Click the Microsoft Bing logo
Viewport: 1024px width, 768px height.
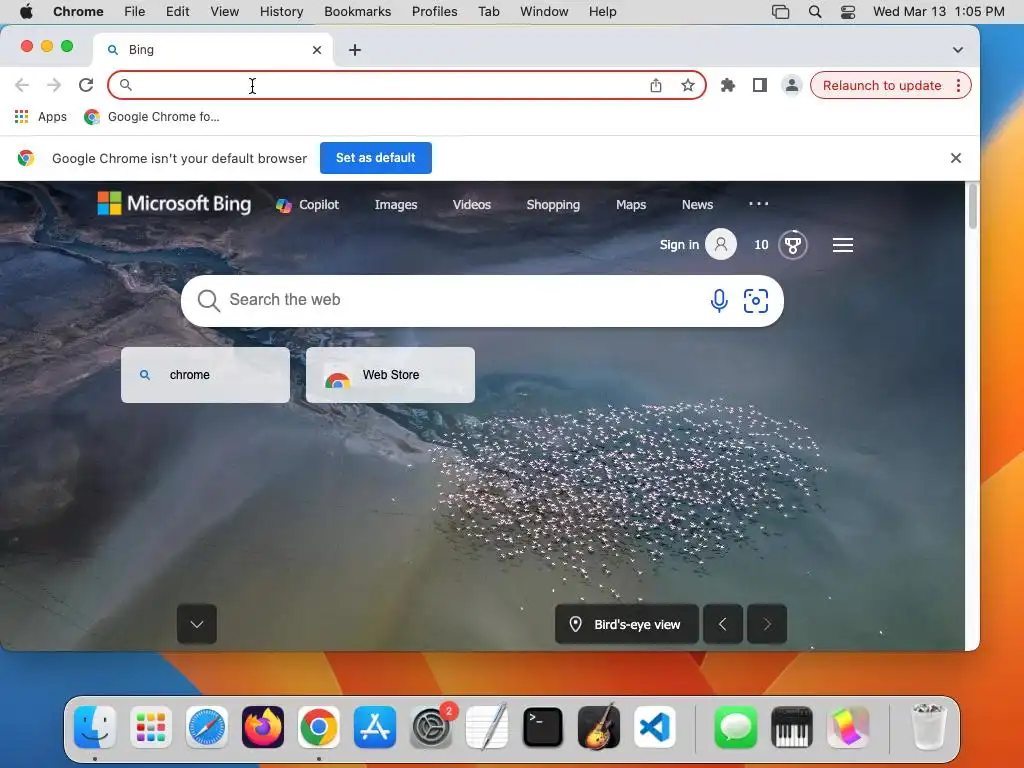pos(174,203)
